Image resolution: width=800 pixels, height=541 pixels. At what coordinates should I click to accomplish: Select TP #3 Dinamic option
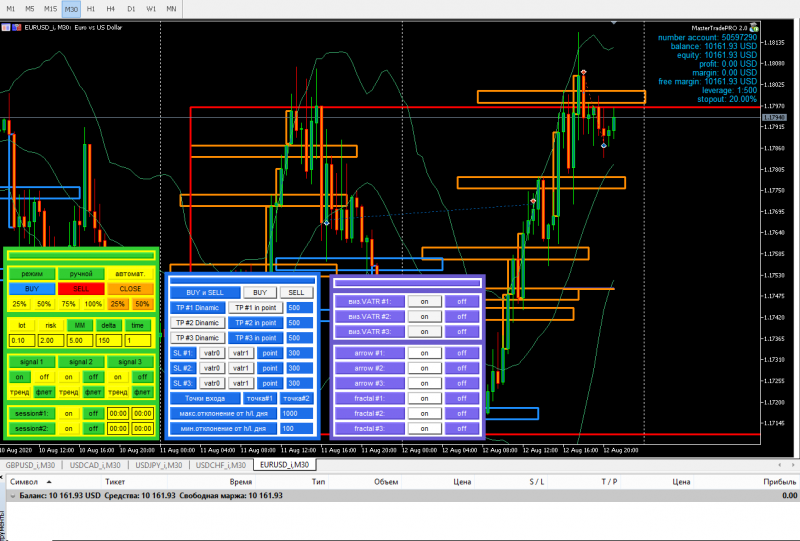[x=197, y=338]
